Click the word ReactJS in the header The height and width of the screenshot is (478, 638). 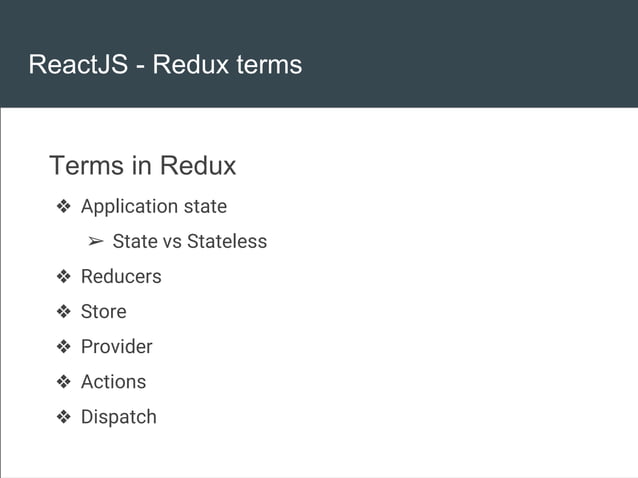coord(78,64)
